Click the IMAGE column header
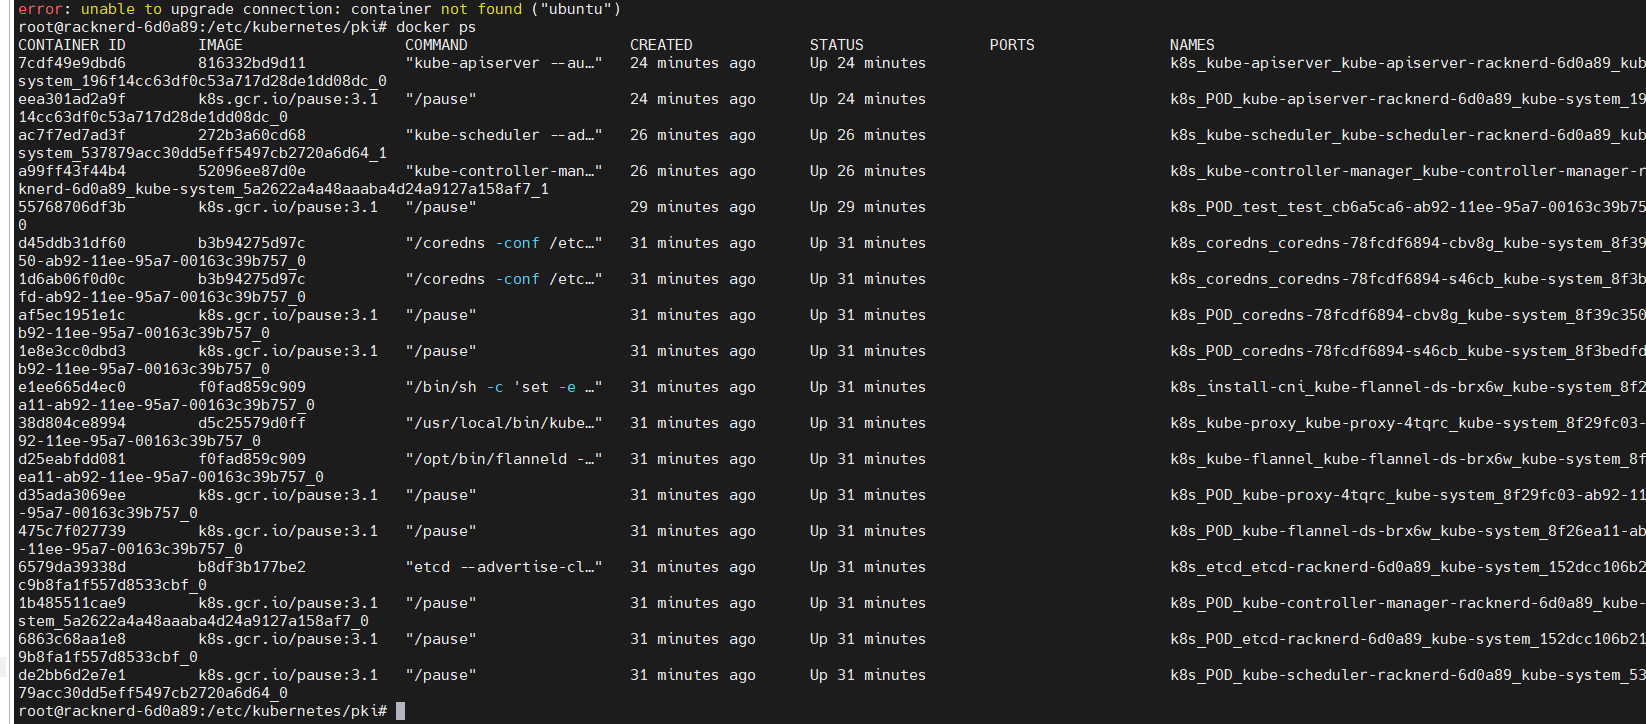This screenshot has width=1646, height=724. click(x=220, y=45)
